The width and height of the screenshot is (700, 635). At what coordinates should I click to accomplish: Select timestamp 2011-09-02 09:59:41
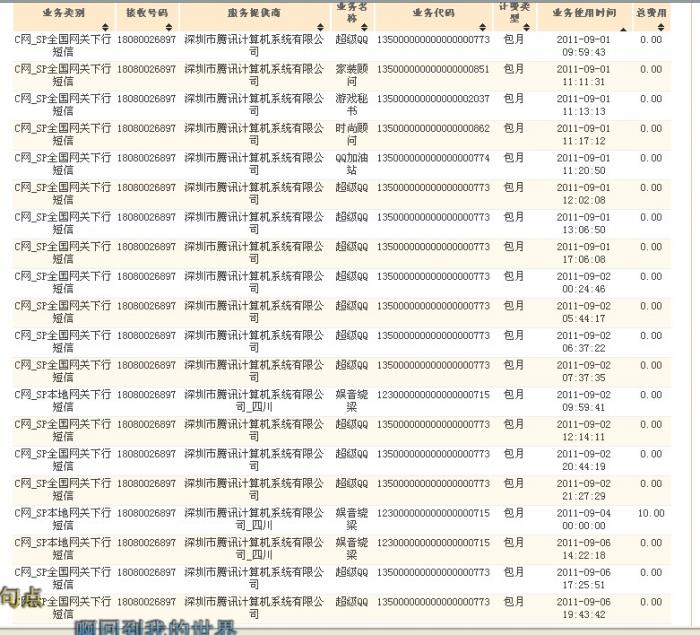584,401
